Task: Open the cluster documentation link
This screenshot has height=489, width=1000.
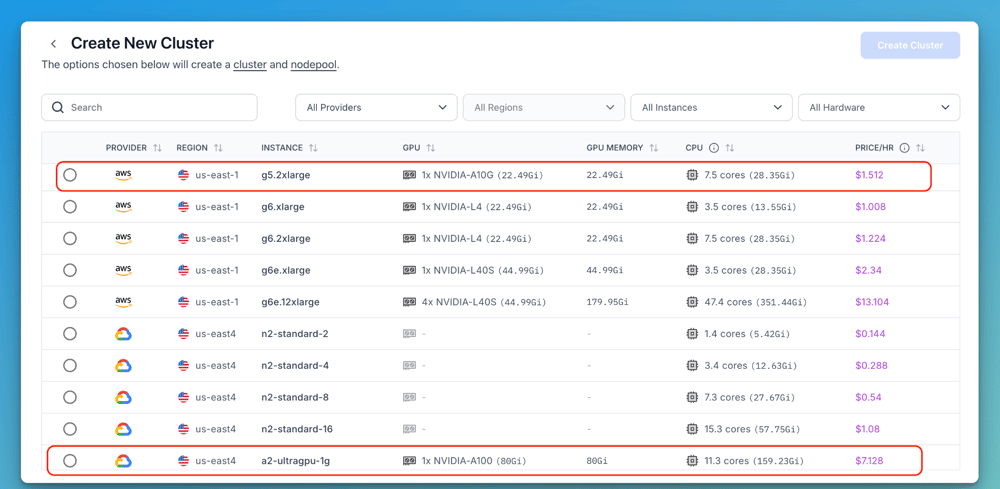Action: point(249,65)
